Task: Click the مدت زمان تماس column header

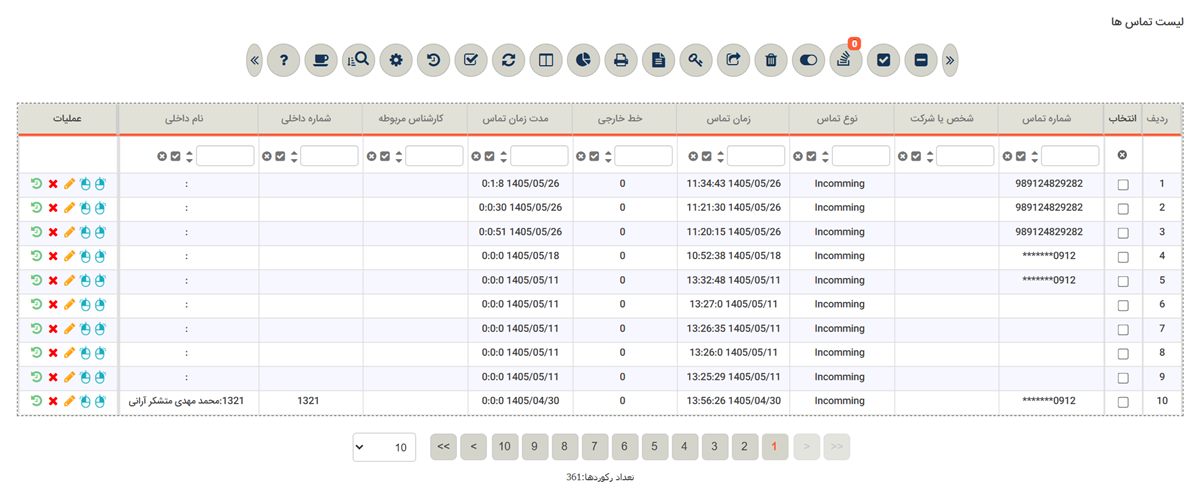Action: (521, 118)
